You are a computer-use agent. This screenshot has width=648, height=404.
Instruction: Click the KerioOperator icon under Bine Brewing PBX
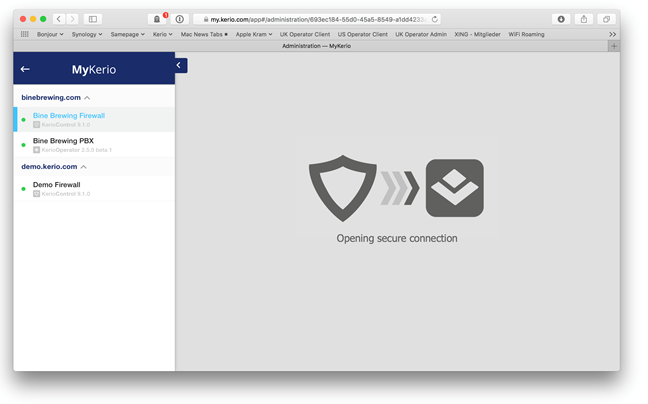tap(36, 150)
